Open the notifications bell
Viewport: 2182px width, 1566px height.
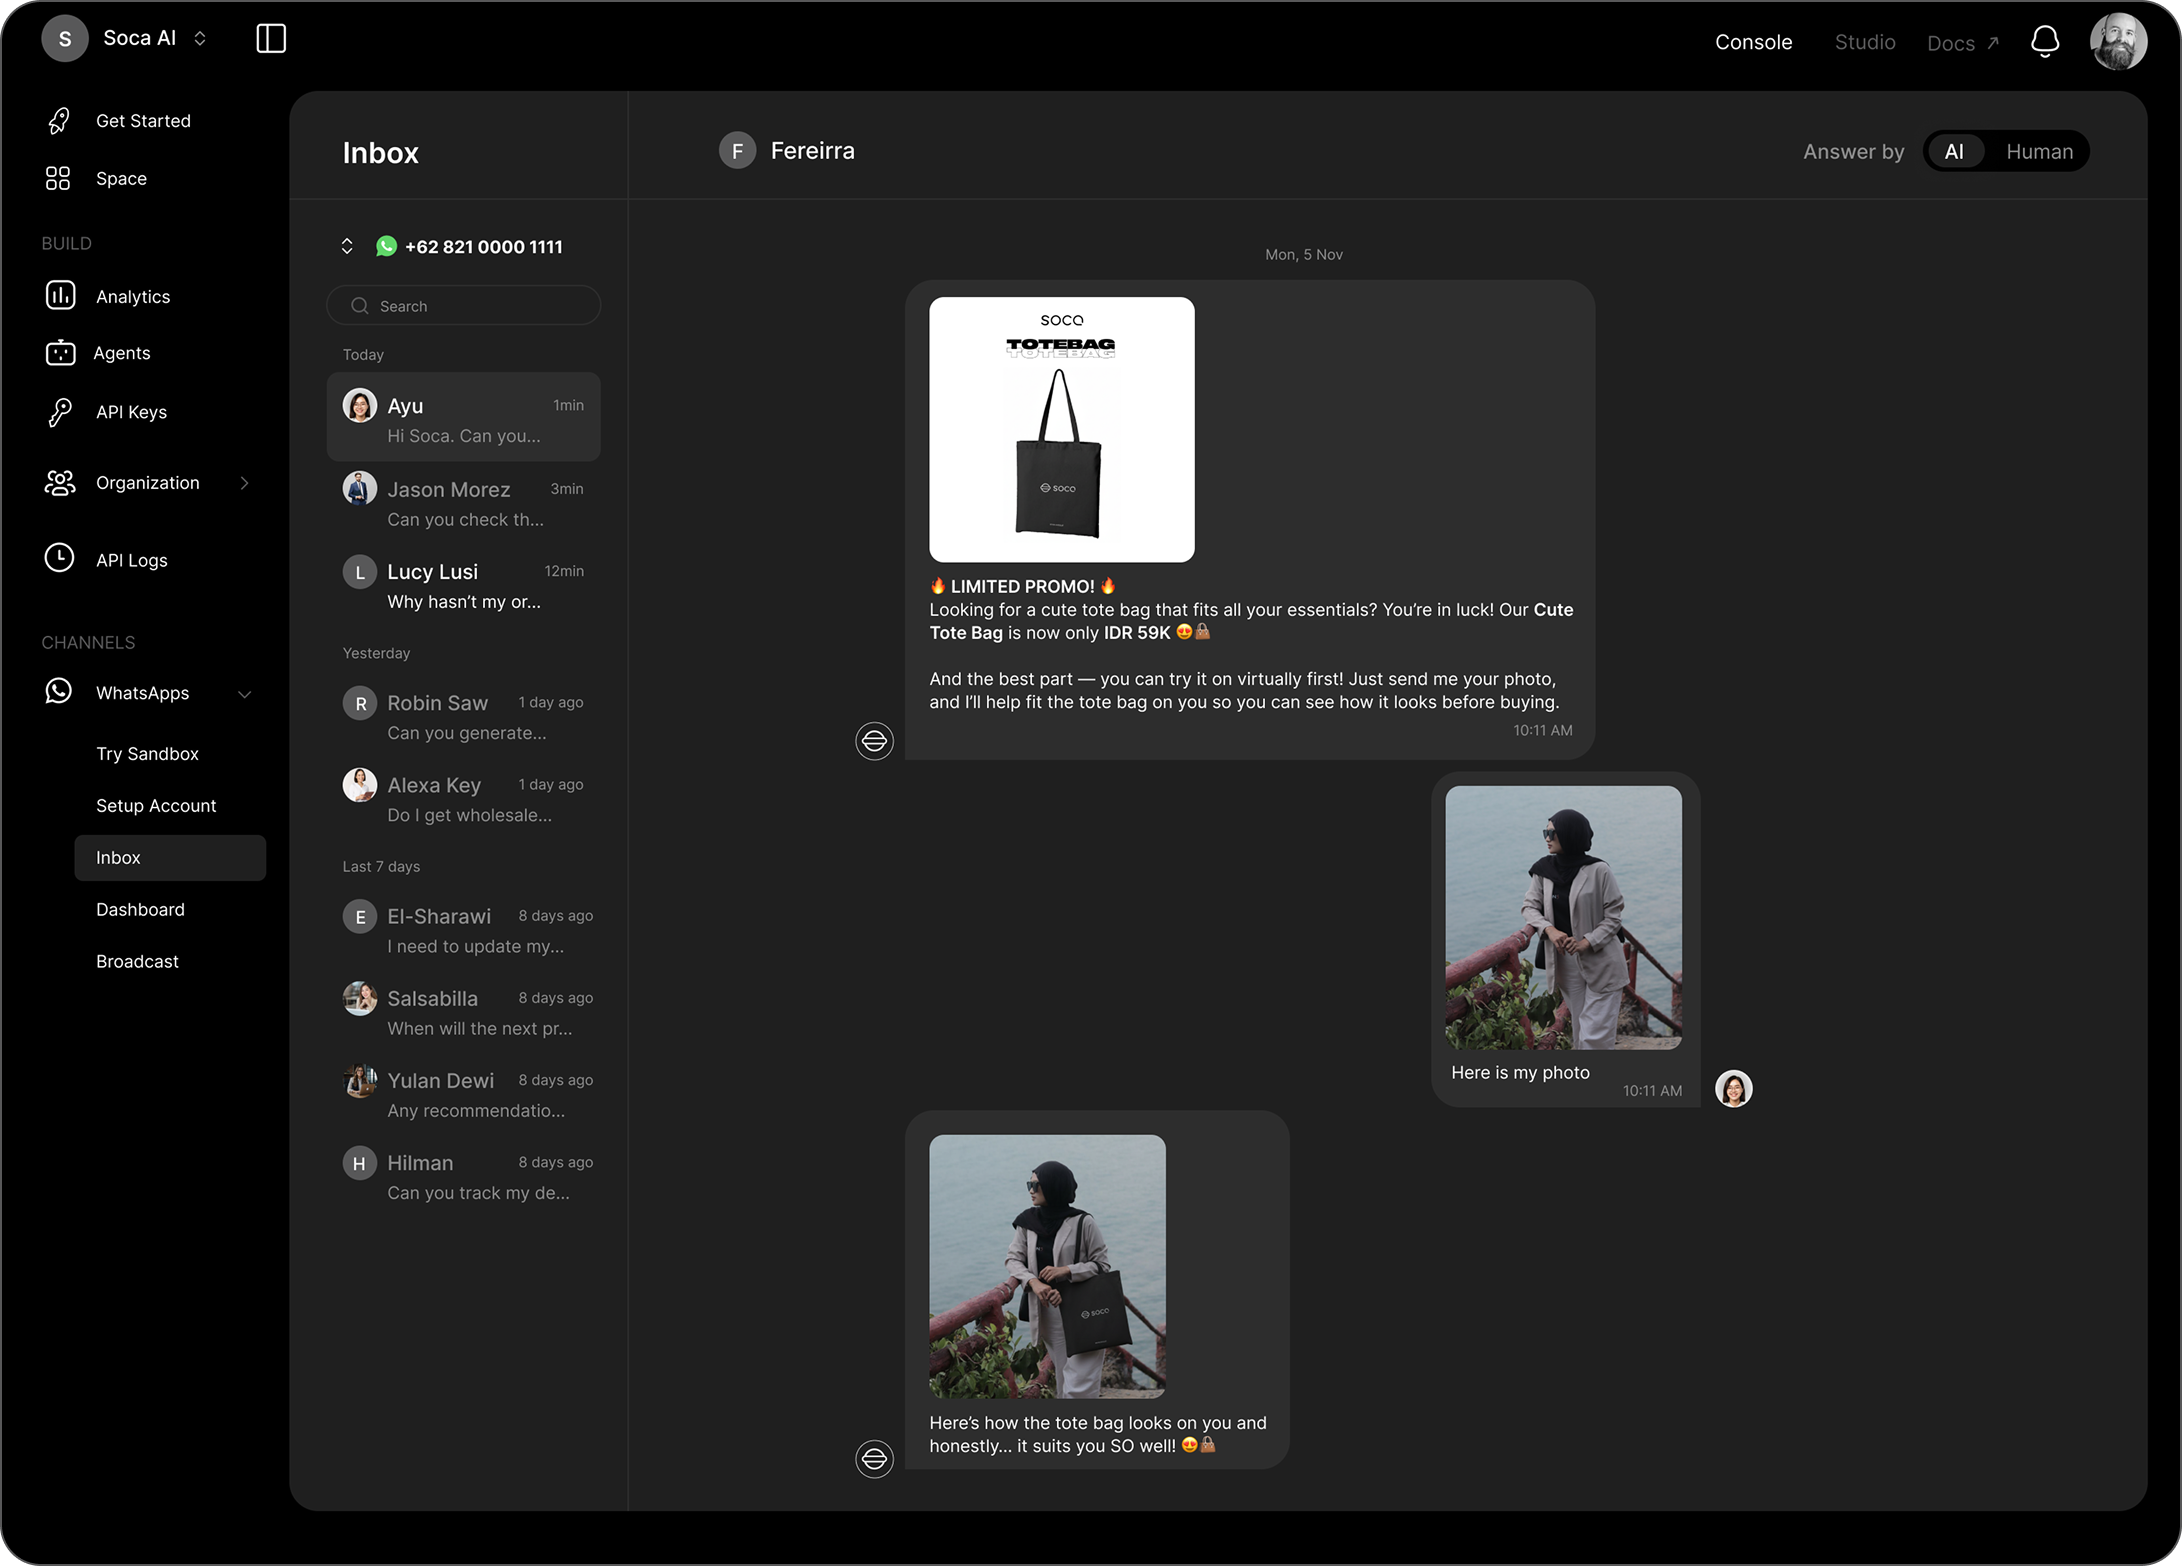click(2045, 42)
